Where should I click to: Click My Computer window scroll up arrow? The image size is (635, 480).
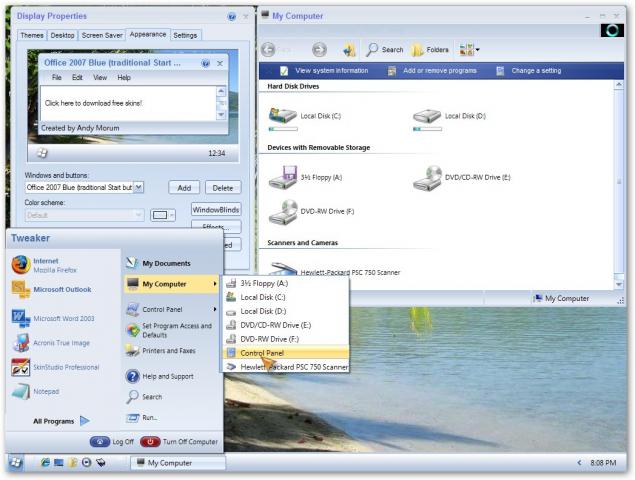(x=619, y=84)
